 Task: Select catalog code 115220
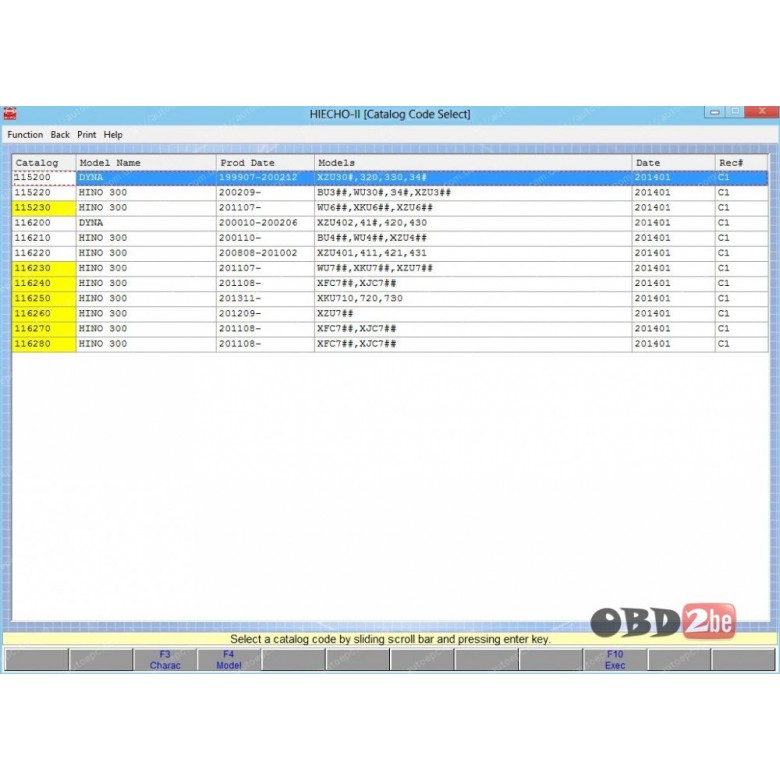coord(44,193)
